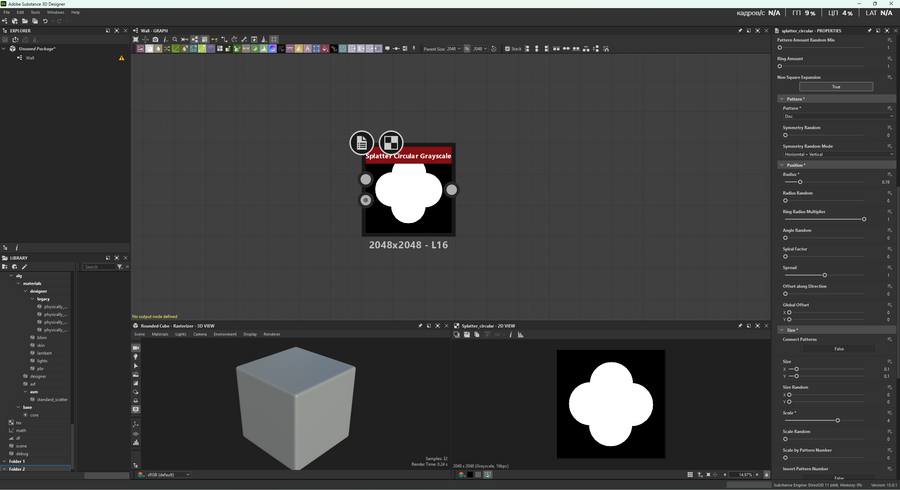Open the Pattern dropdown set to Disc

pos(838,116)
